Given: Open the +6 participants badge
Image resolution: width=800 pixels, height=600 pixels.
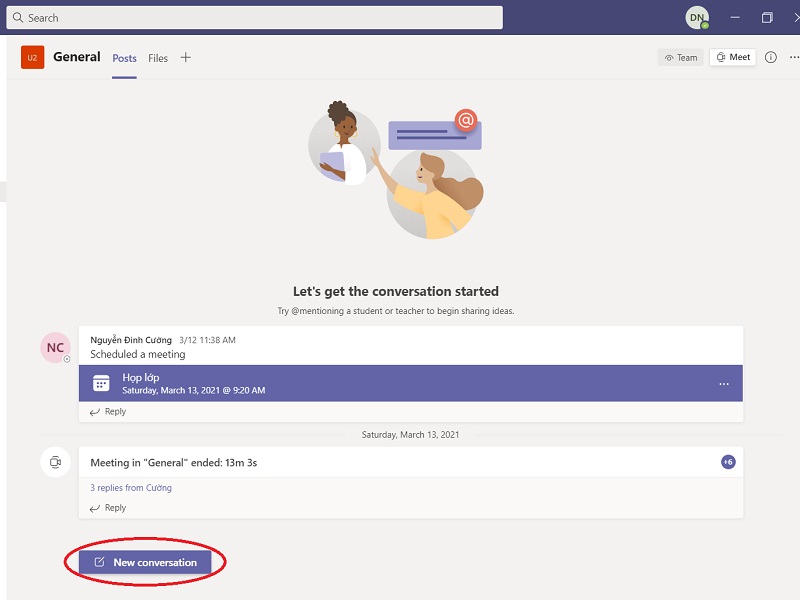Looking at the screenshot, I should point(728,462).
